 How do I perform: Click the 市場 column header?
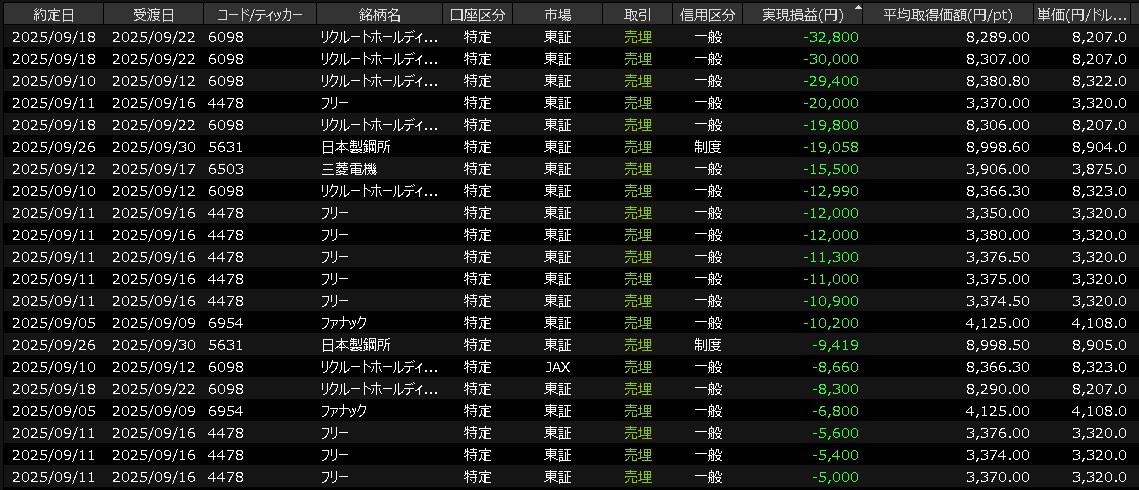[x=557, y=15]
